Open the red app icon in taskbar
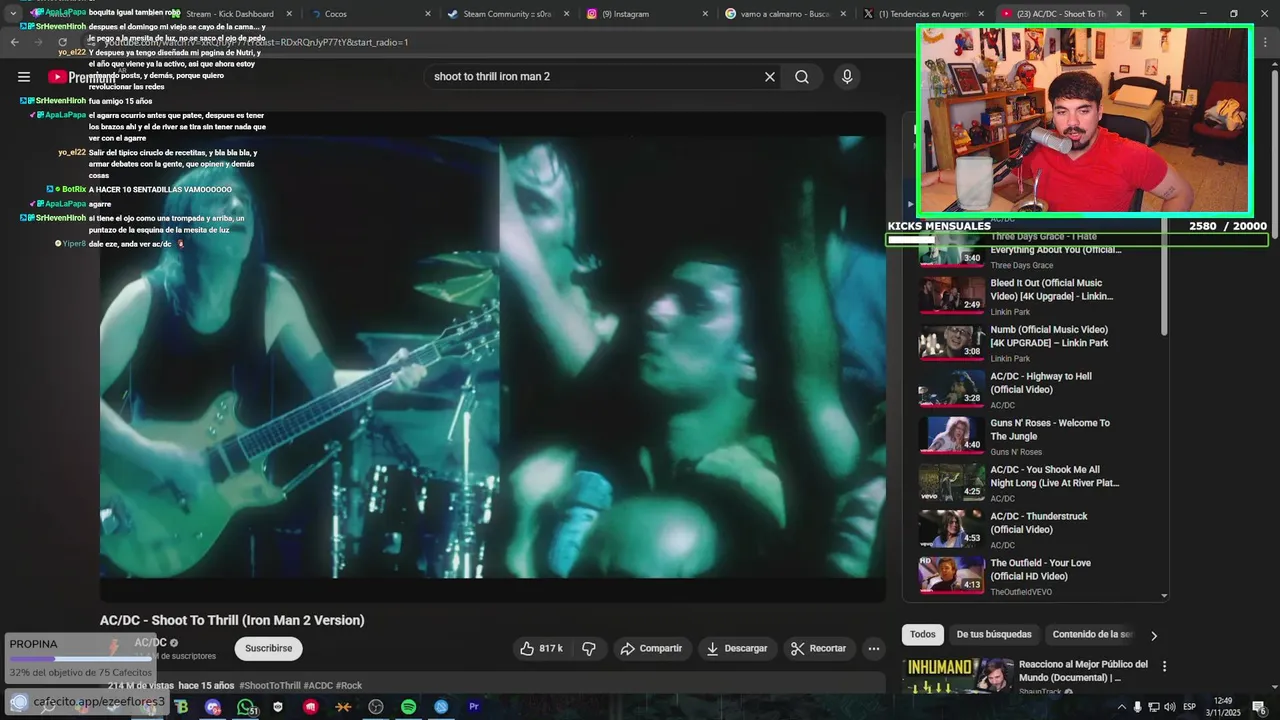The height and width of the screenshot is (720, 1280). (311, 707)
